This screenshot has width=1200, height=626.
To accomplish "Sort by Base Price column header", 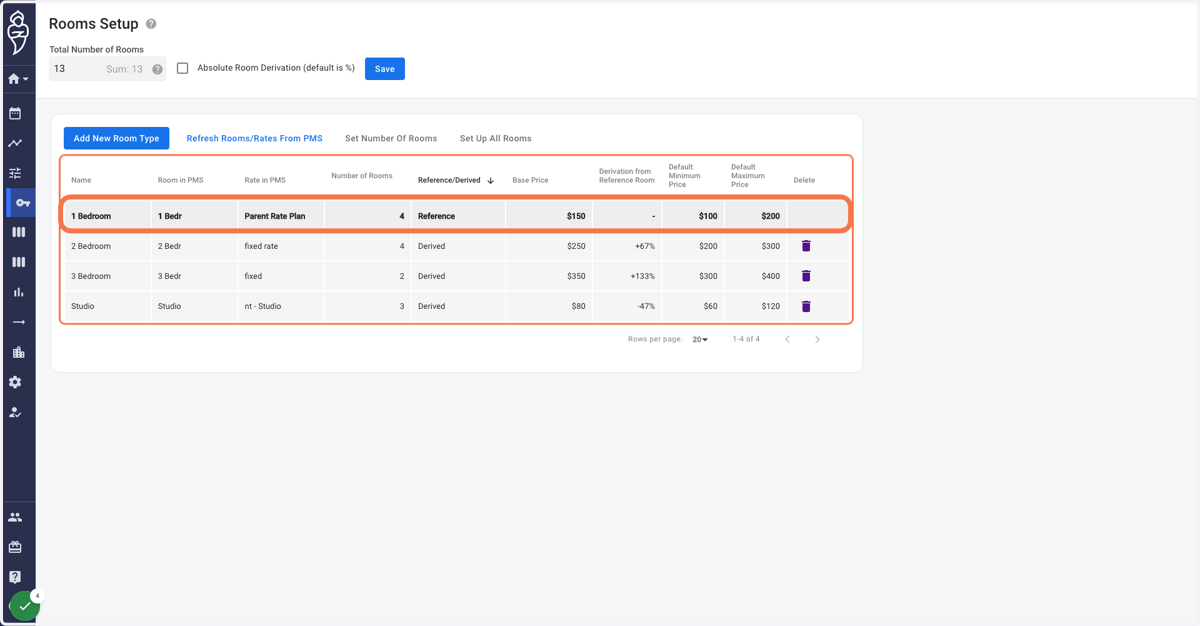I will click(530, 180).
